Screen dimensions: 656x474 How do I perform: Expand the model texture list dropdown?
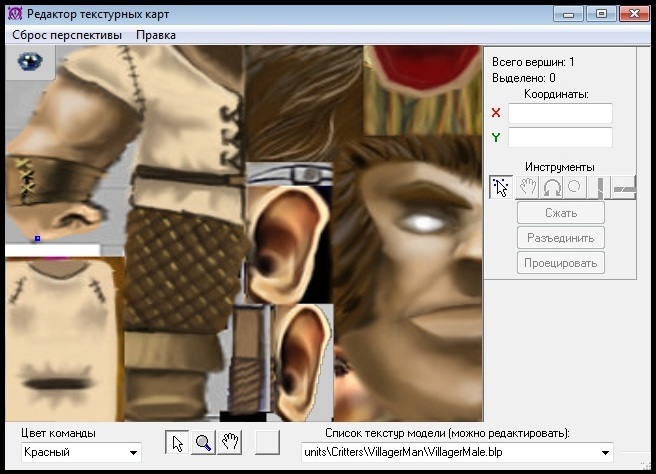[x=605, y=454]
